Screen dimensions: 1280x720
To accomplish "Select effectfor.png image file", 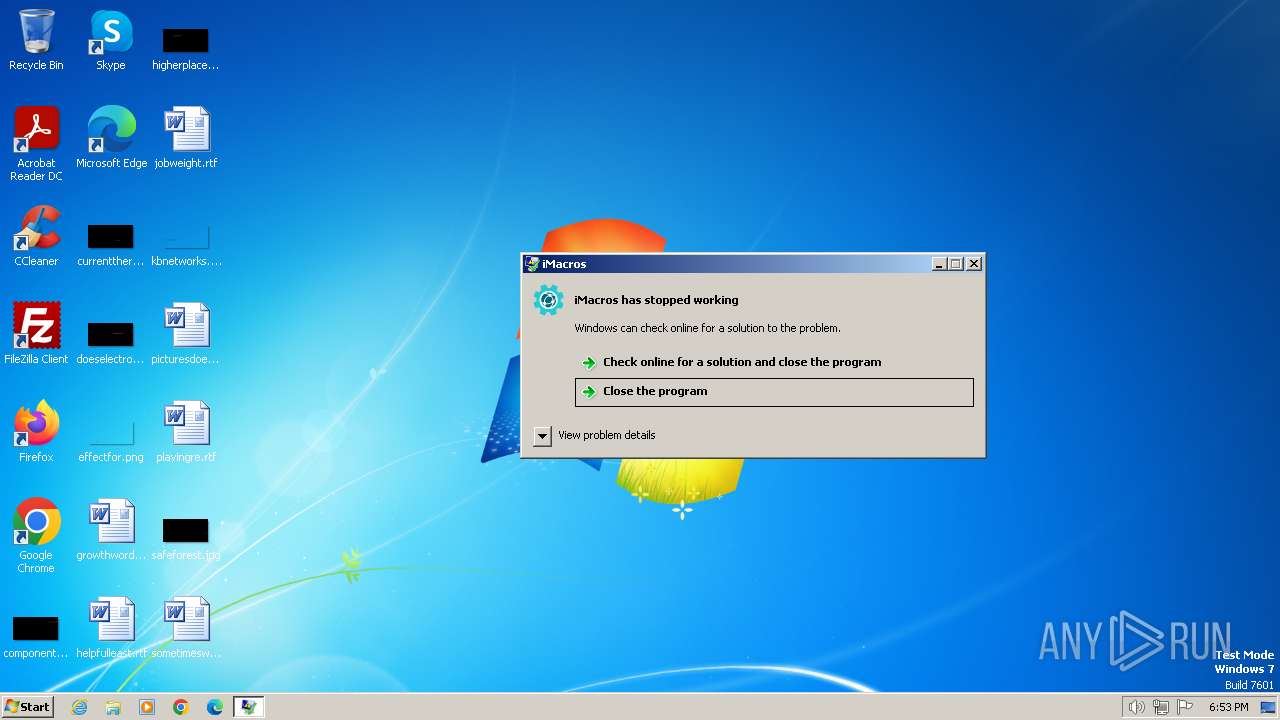I will pos(111,440).
